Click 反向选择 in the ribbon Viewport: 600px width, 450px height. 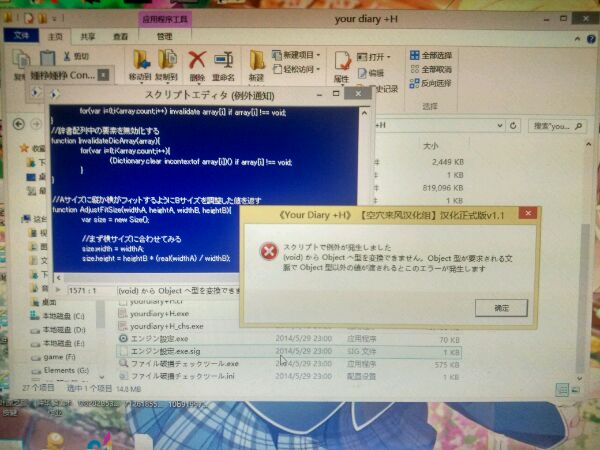pos(431,83)
